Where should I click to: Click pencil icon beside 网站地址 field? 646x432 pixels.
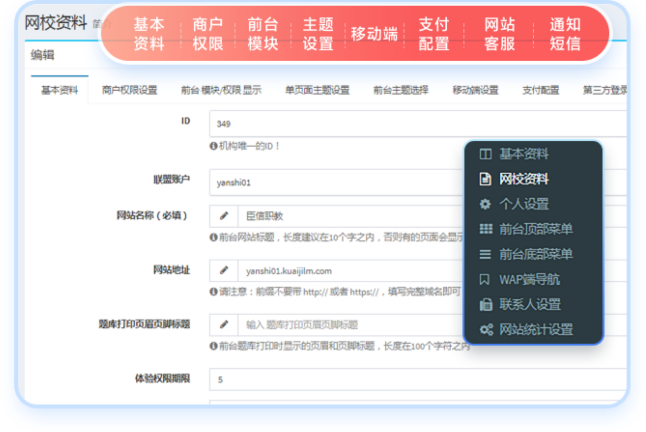pyautogui.click(x=224, y=271)
